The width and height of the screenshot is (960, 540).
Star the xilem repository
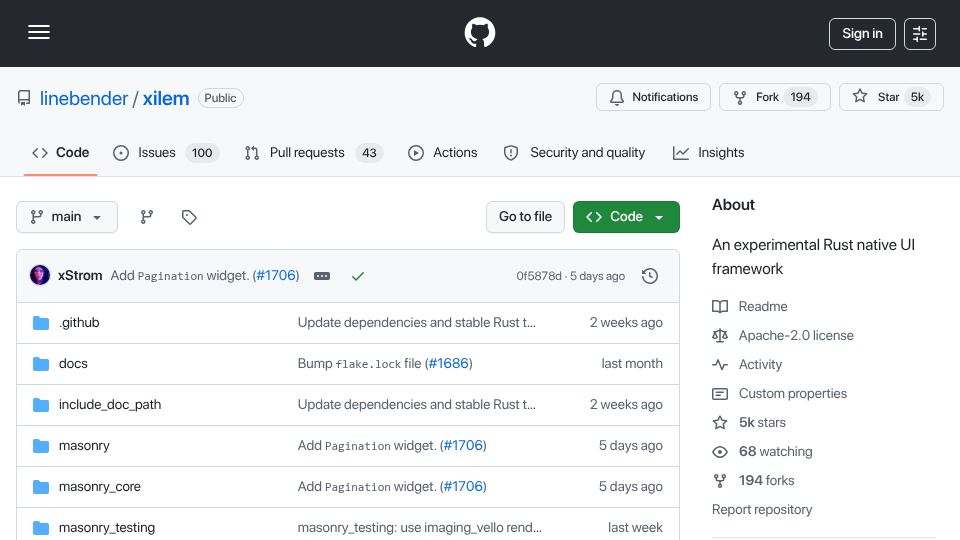pos(891,97)
